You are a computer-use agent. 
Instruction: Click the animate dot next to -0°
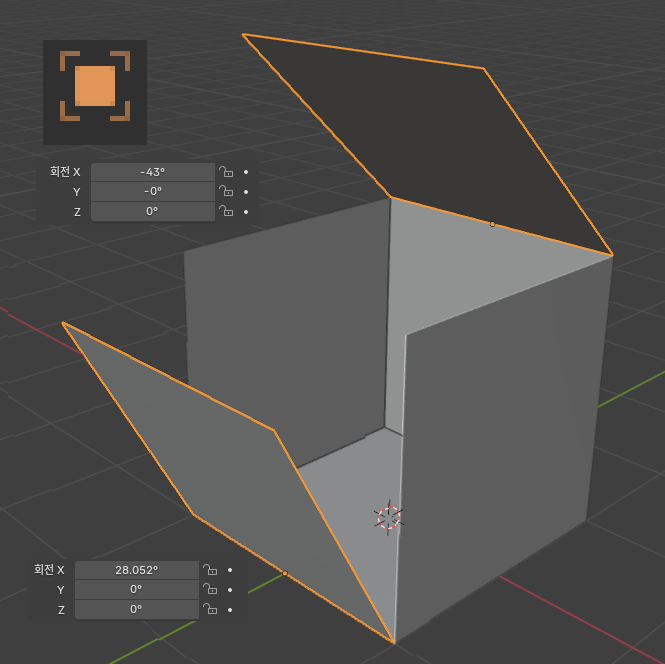click(x=246, y=192)
